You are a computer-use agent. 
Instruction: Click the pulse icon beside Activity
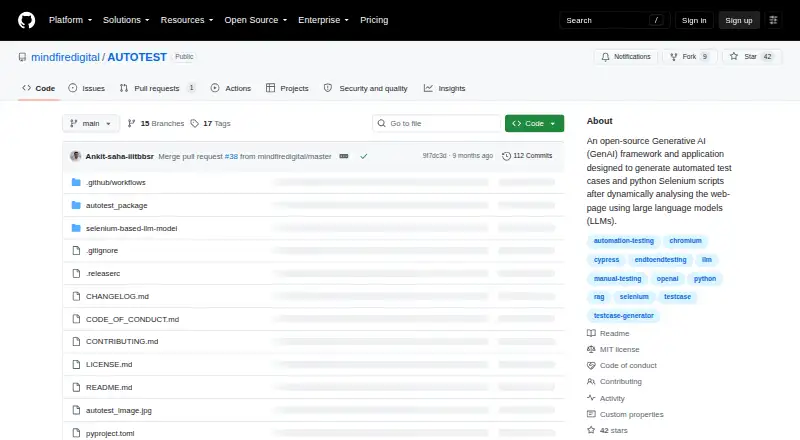click(x=591, y=398)
